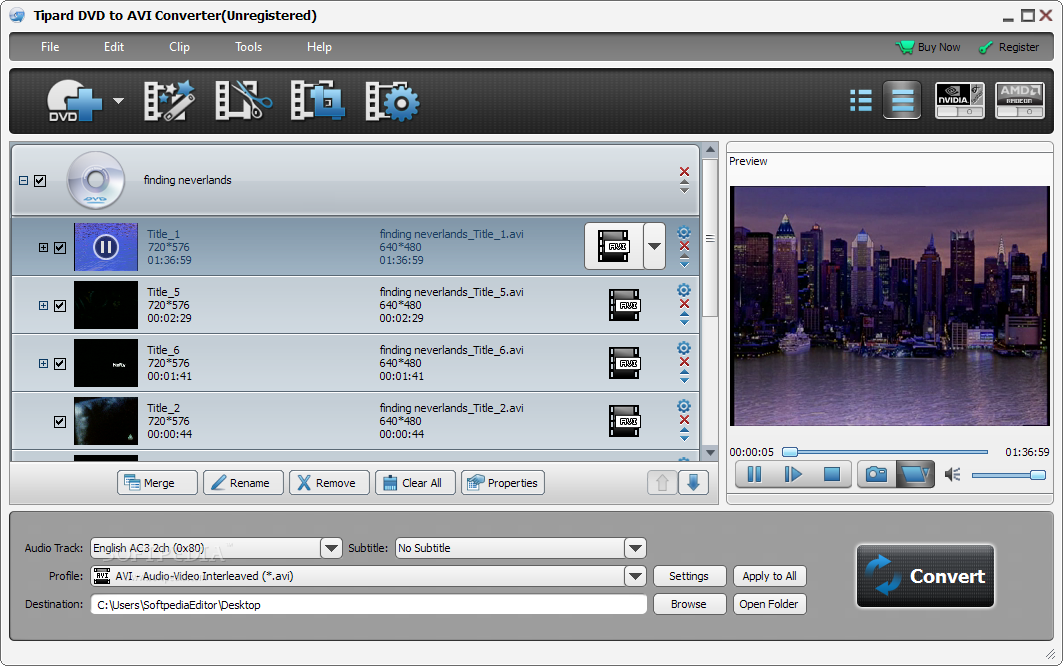Open the Title_1 format dropdown arrow
The image size is (1063, 666).
(654, 246)
